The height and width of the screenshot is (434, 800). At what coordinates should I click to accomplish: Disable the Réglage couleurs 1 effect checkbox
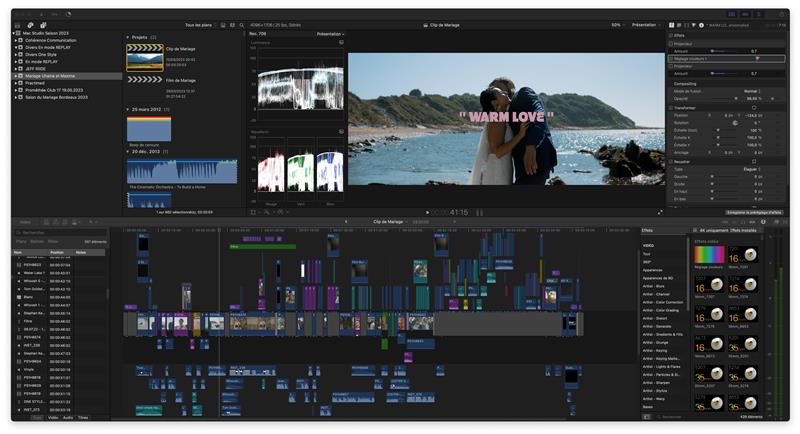(x=671, y=59)
